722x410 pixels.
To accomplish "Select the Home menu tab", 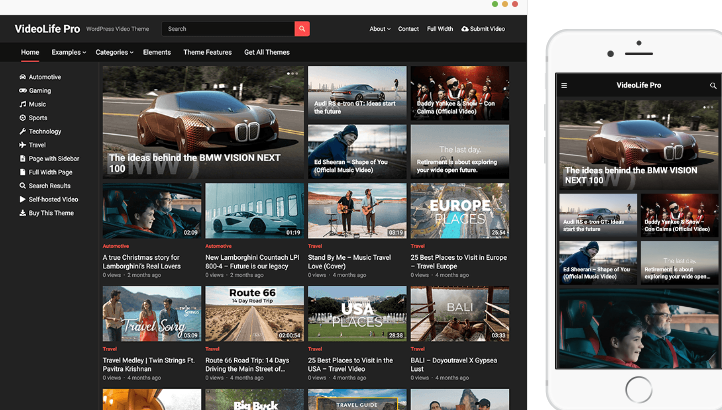I will point(30,52).
